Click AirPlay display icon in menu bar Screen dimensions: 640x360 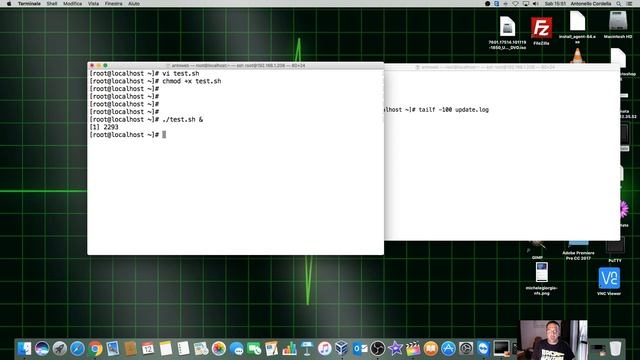point(526,3)
